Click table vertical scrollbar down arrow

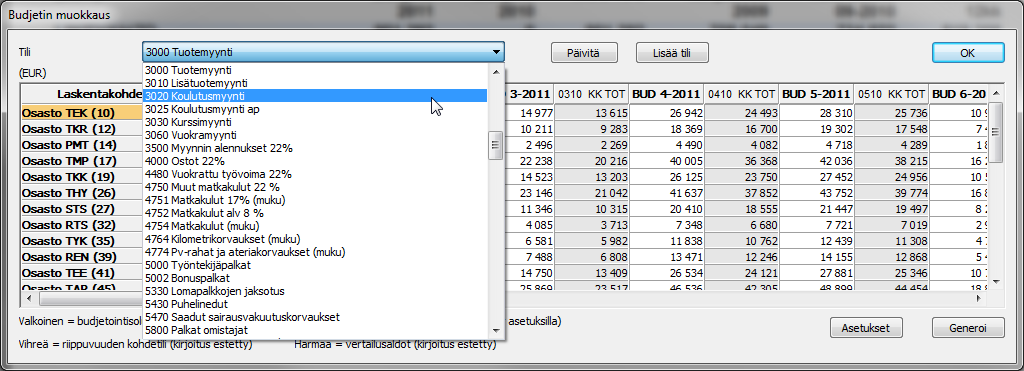(x=995, y=281)
